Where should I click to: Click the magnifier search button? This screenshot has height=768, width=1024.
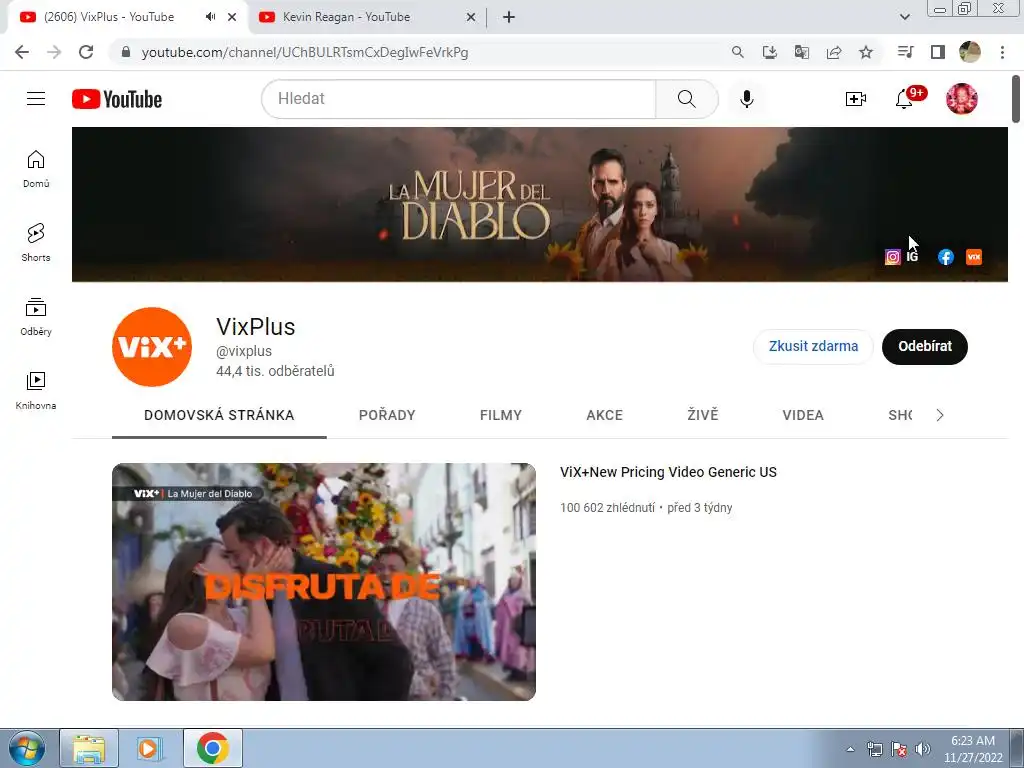click(x=686, y=99)
